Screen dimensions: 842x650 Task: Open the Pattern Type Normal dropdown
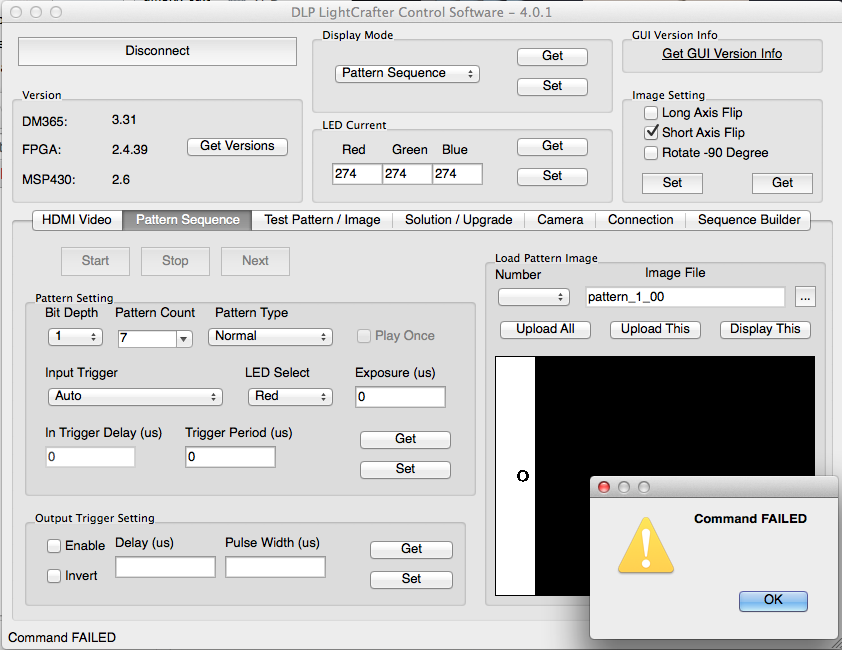[270, 337]
